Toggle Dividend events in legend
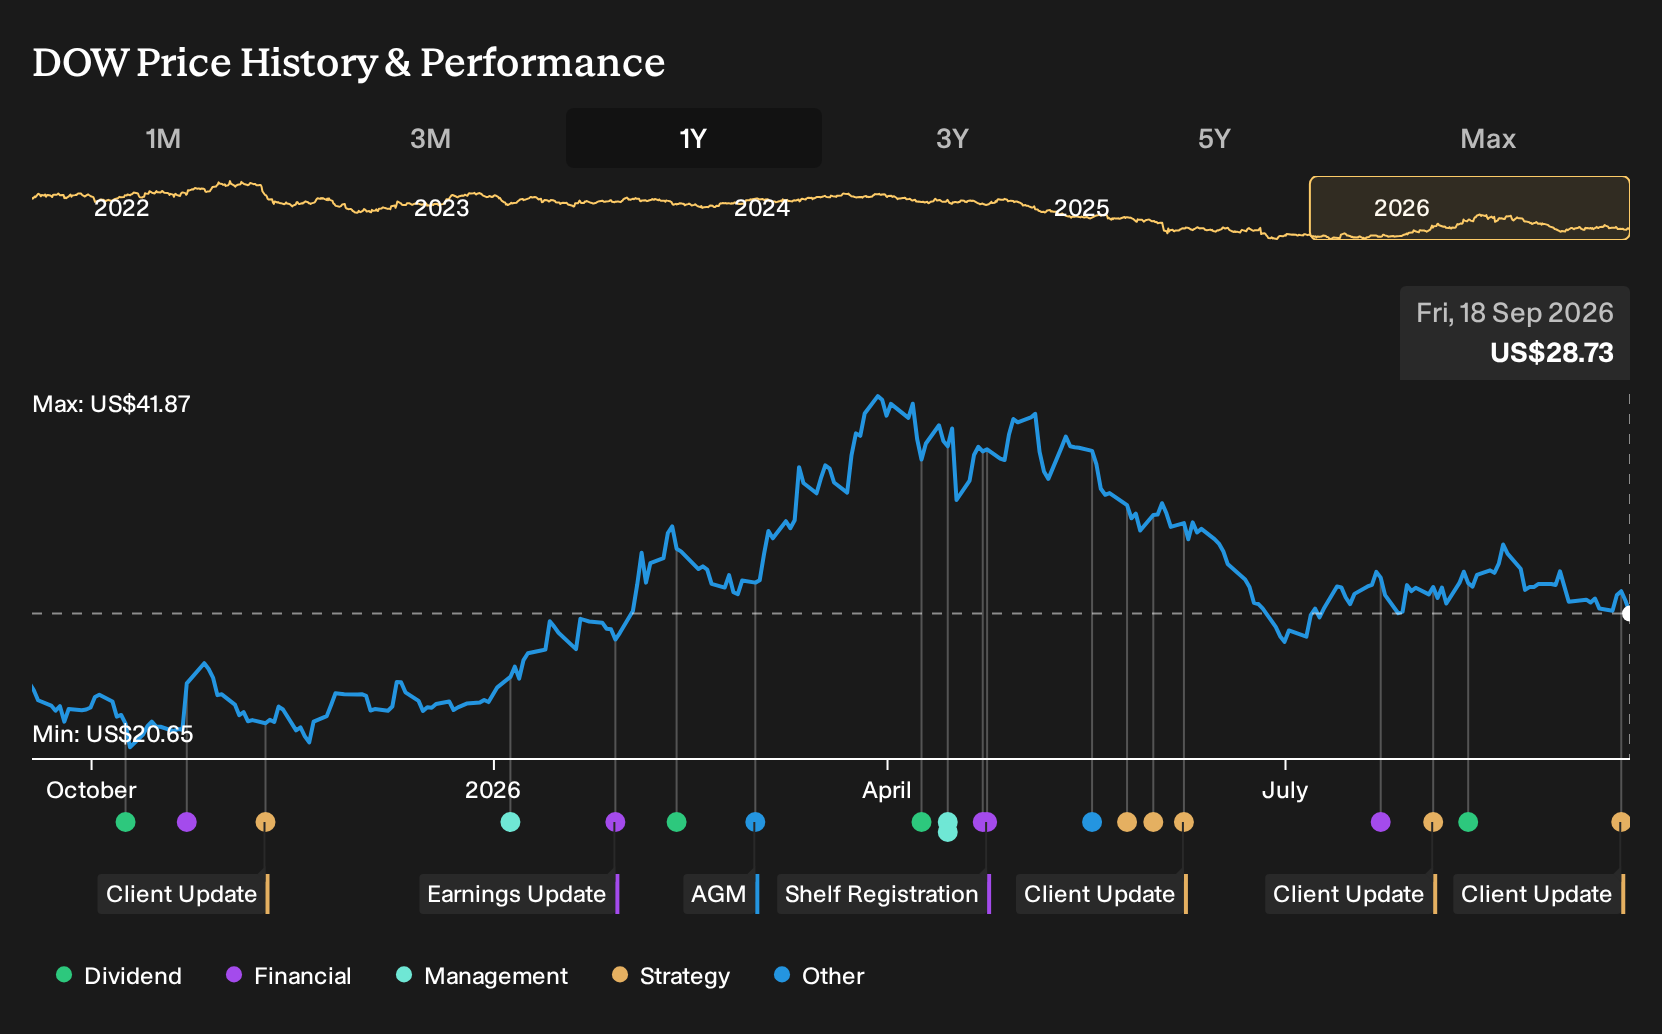This screenshot has width=1662, height=1034. point(119,976)
